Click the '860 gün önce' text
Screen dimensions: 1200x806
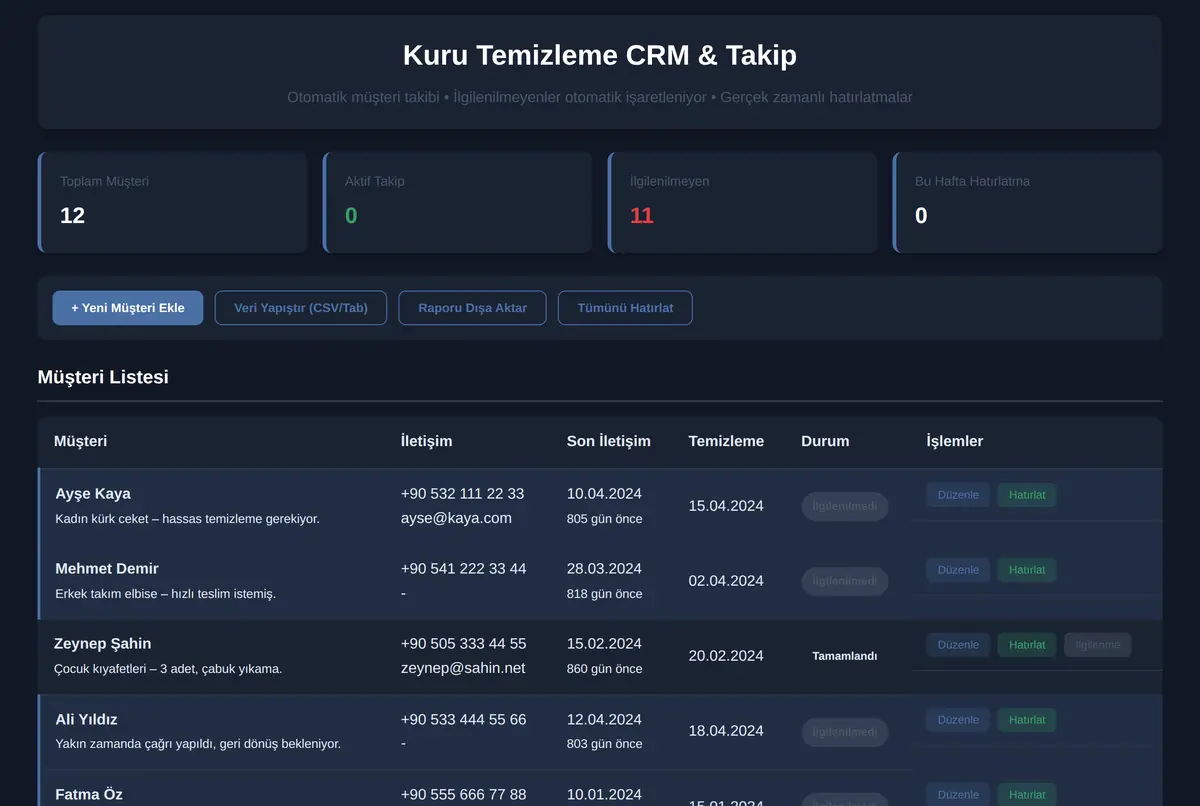(605, 669)
